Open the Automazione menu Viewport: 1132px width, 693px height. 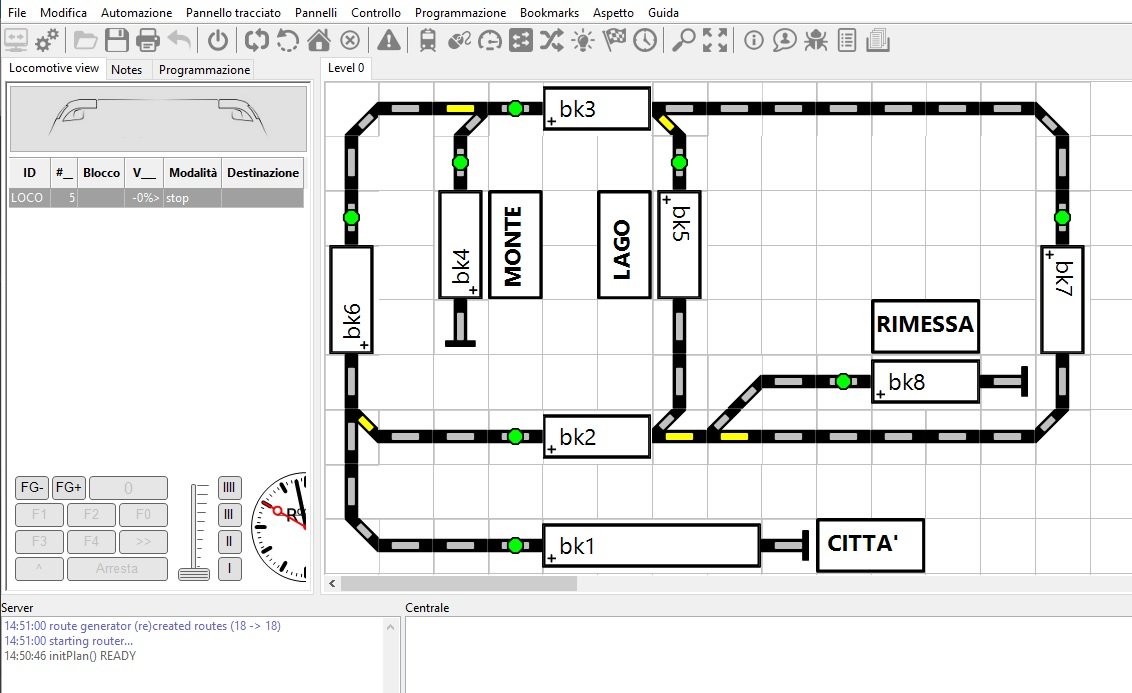pyautogui.click(x=136, y=13)
